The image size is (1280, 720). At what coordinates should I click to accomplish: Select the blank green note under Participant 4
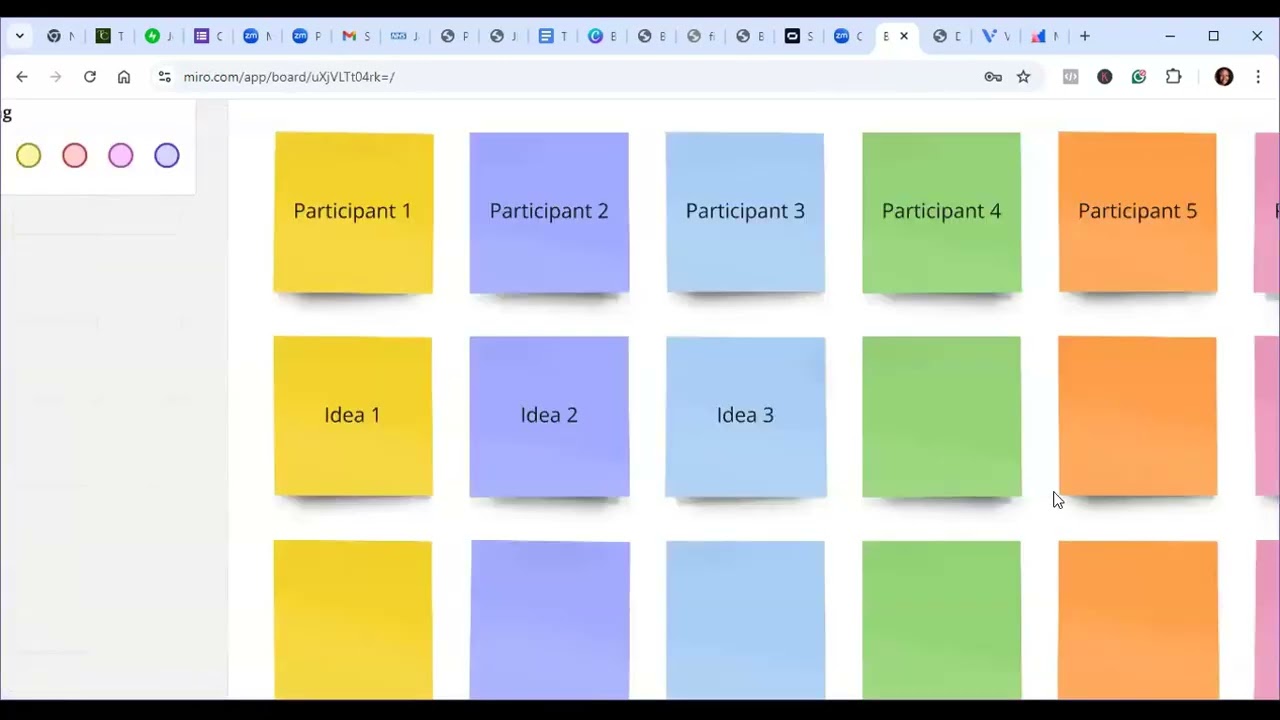point(941,416)
